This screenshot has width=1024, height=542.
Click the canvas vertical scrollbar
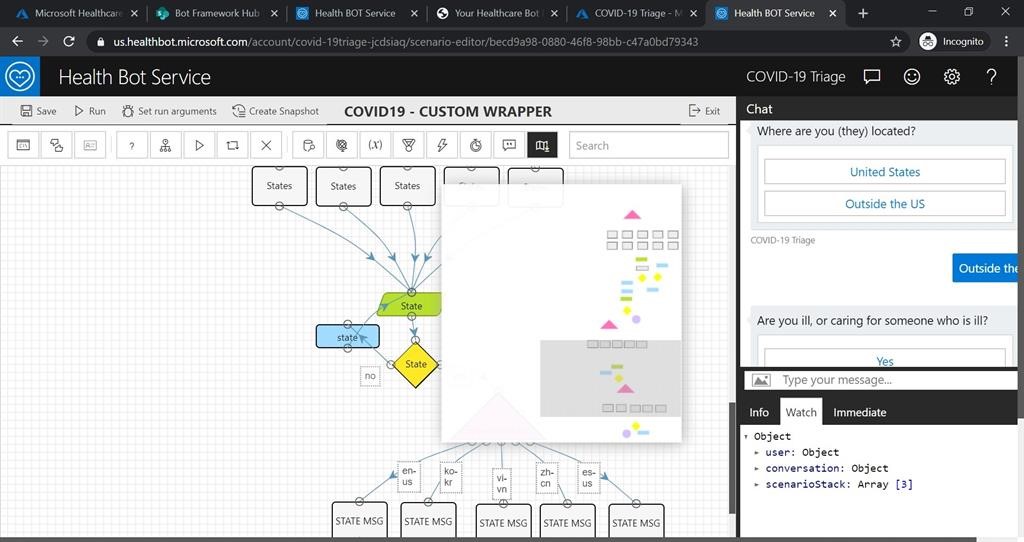pyautogui.click(x=731, y=459)
